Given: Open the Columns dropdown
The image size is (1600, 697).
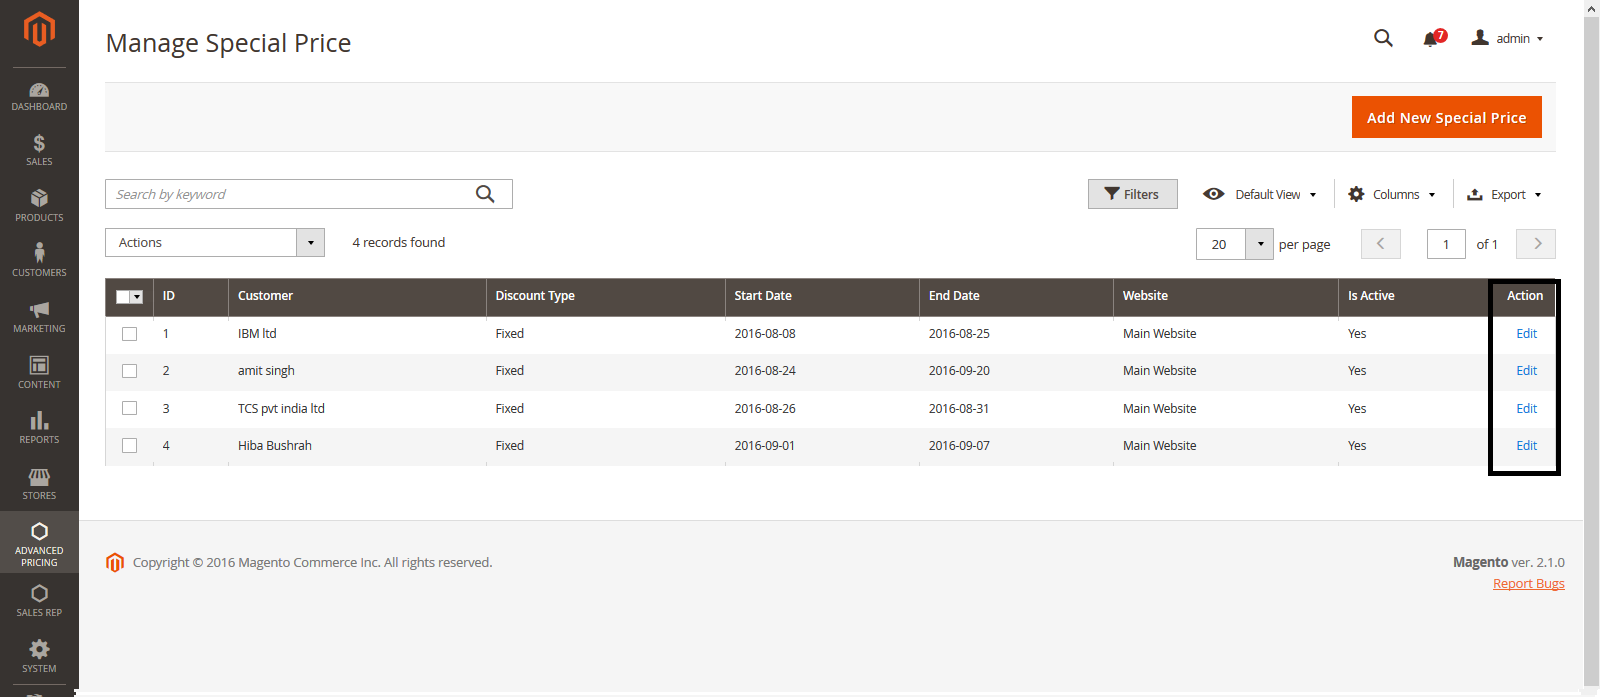Looking at the screenshot, I should coord(1392,194).
